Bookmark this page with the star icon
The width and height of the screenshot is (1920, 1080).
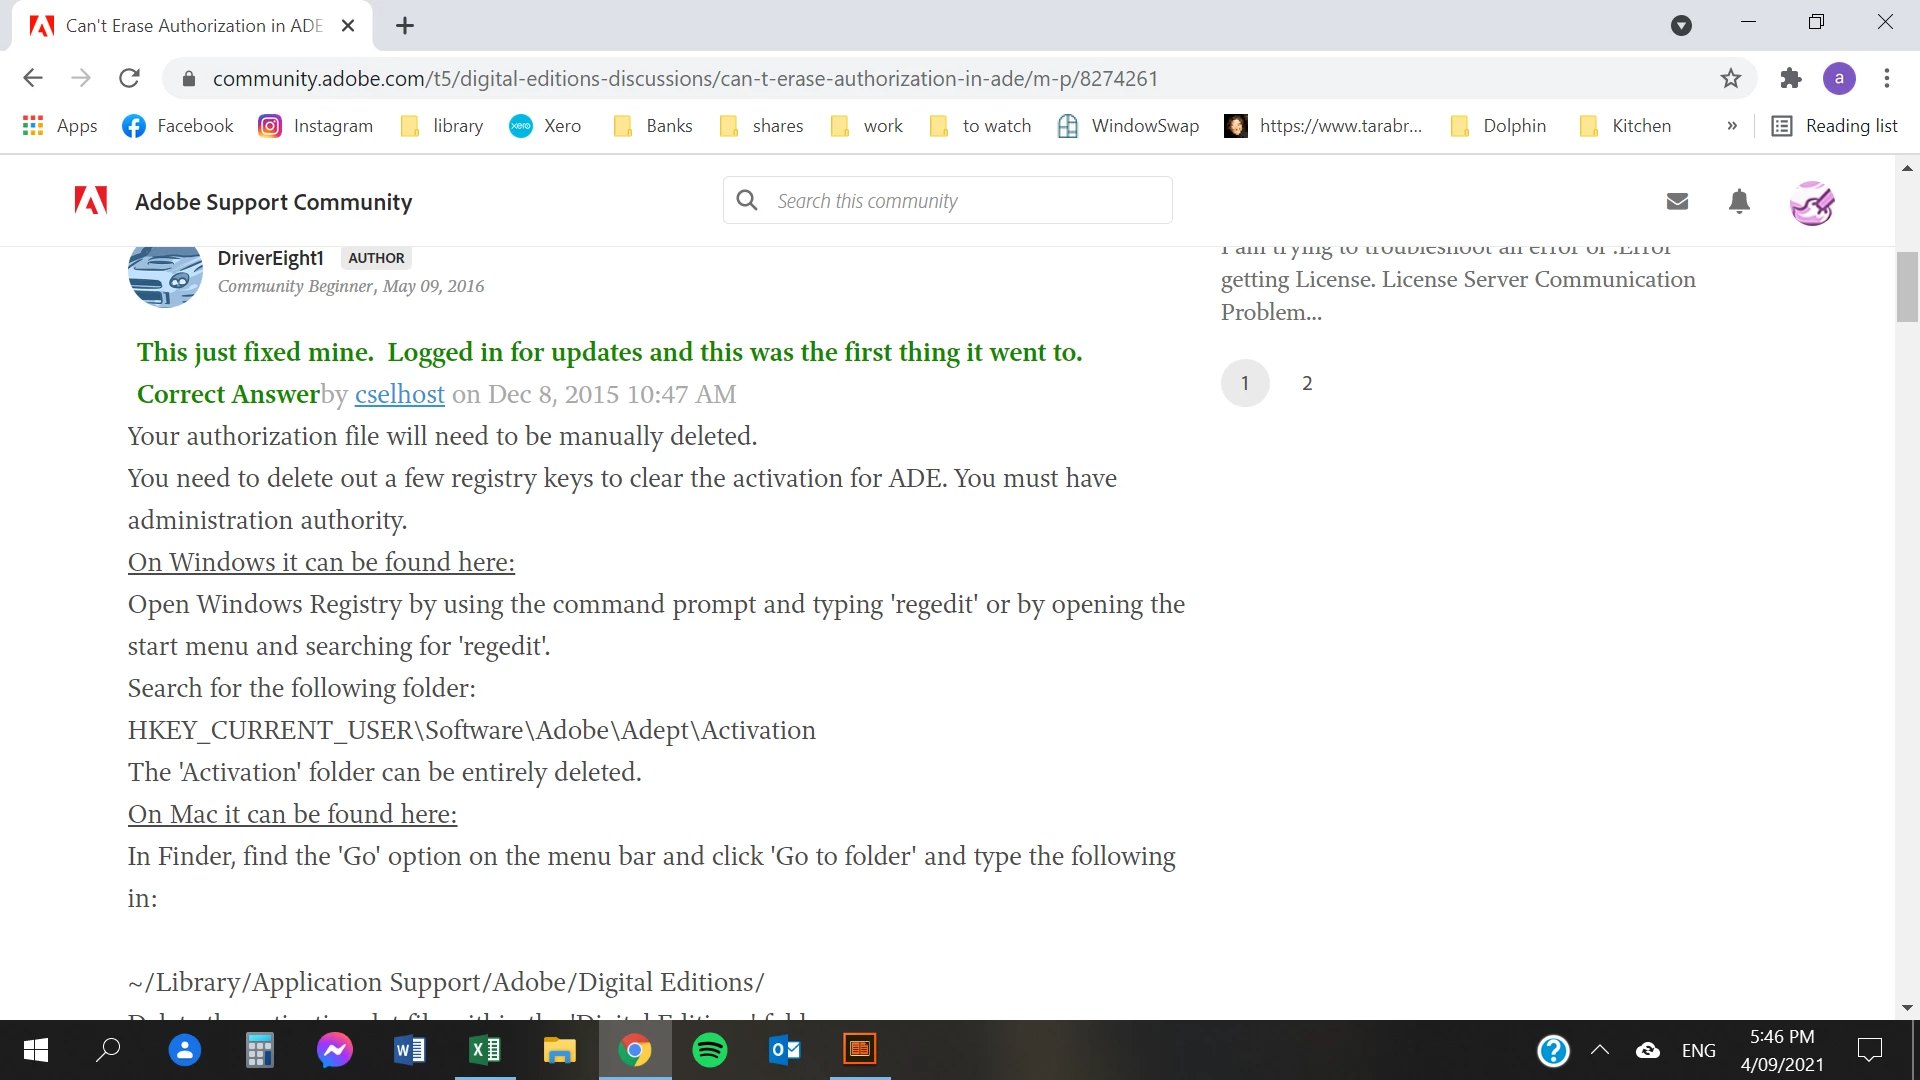pos(1731,78)
